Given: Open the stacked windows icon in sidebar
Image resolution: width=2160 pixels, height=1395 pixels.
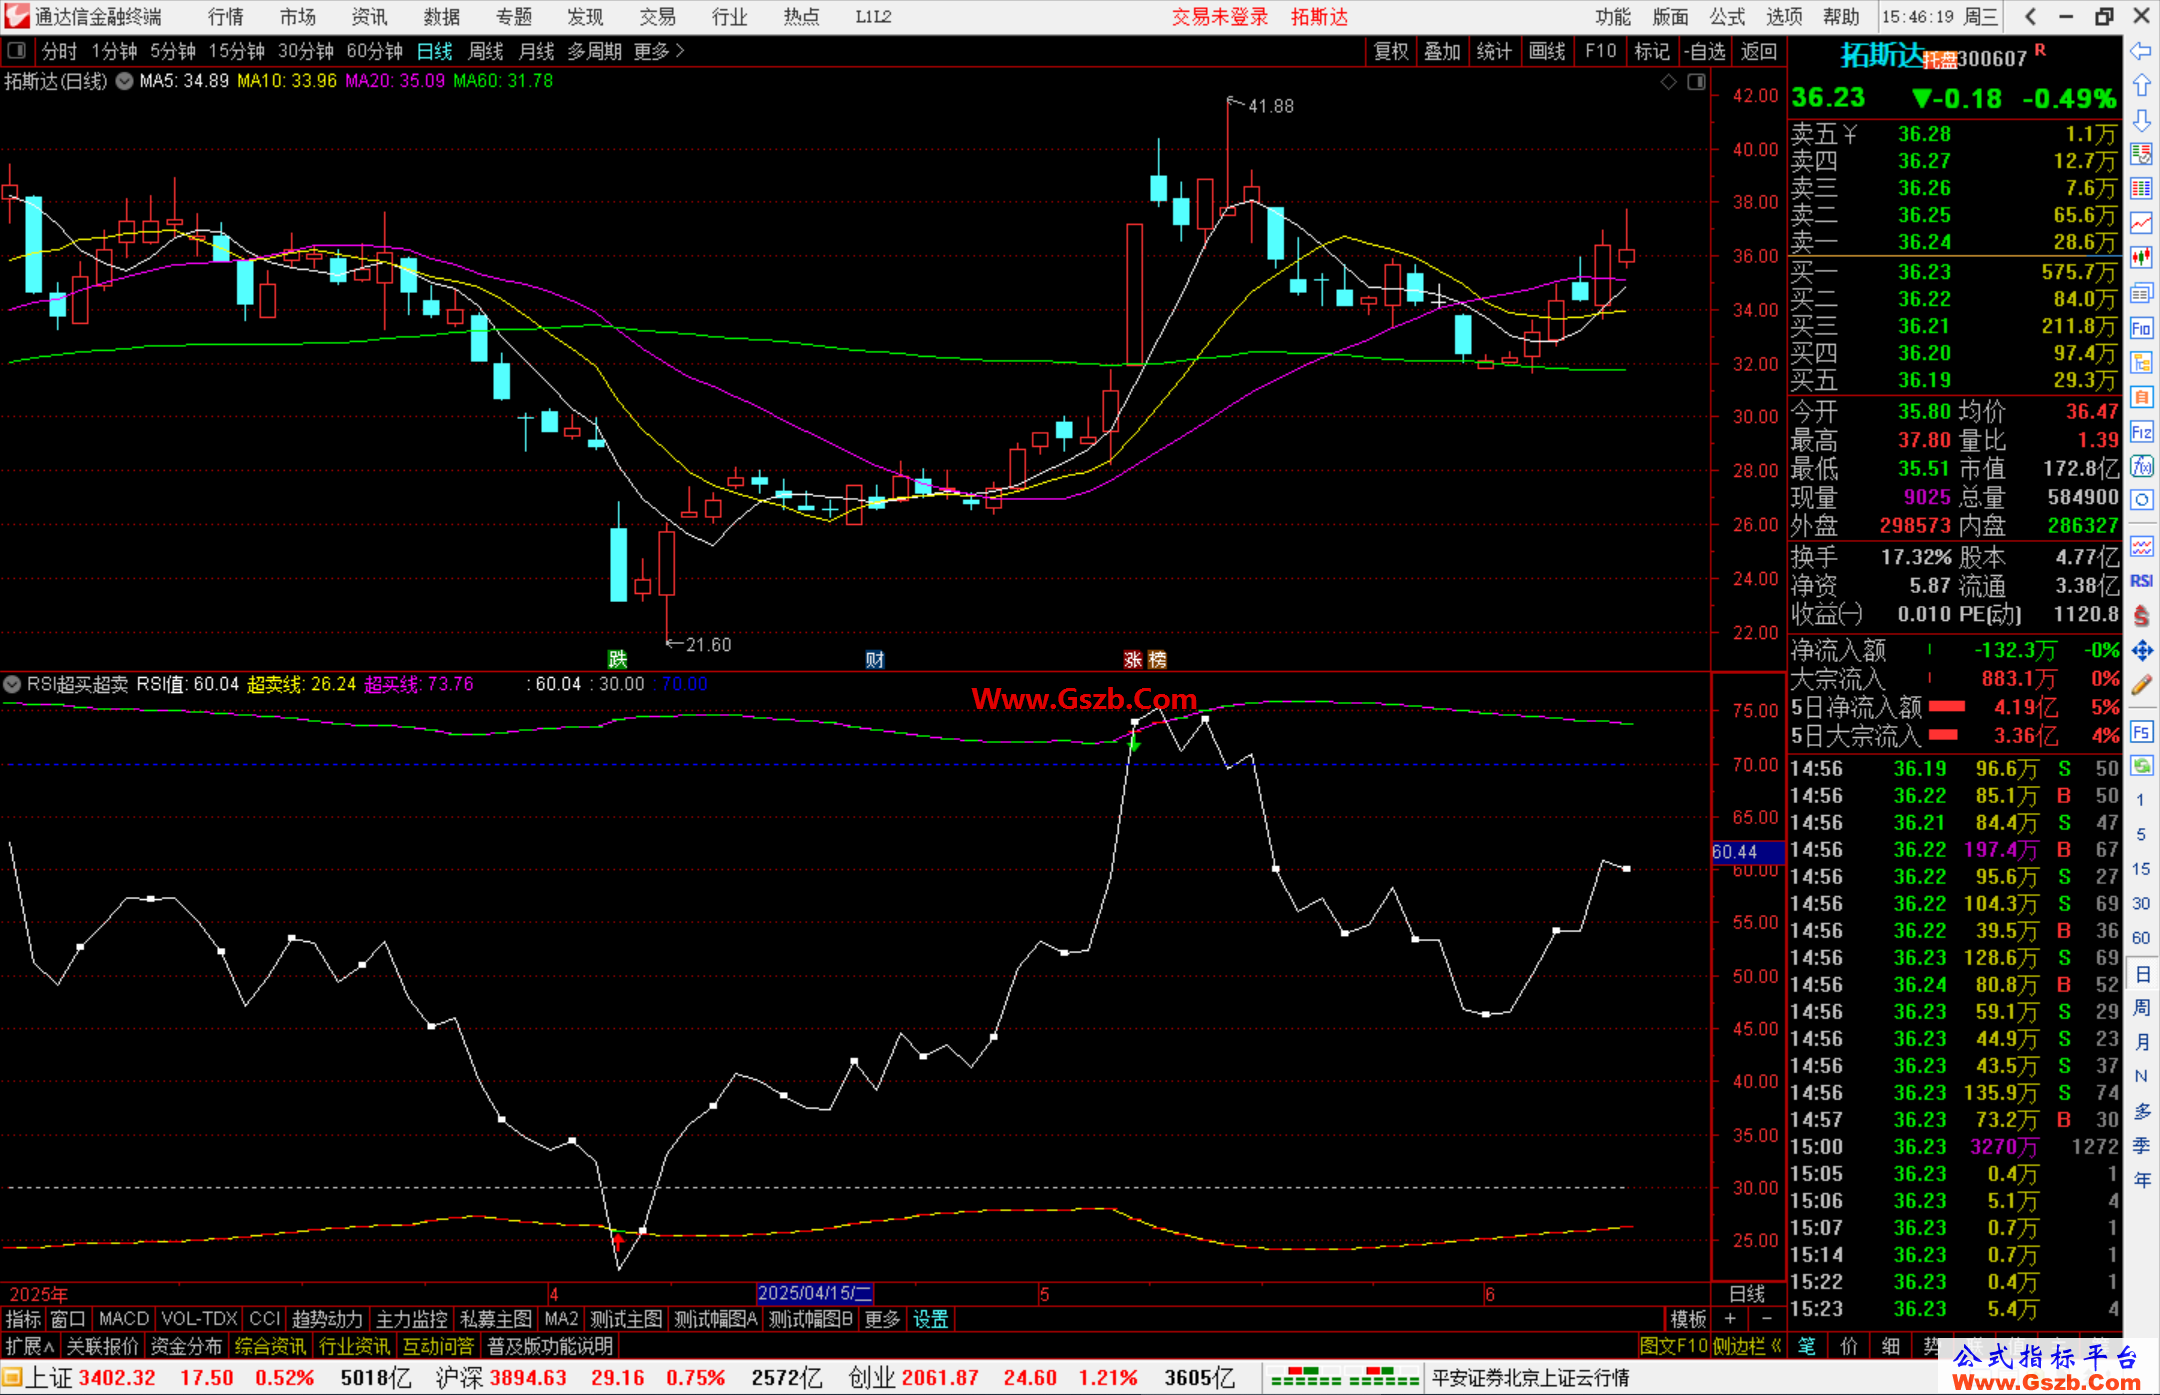Looking at the screenshot, I should pos(2141,293).
